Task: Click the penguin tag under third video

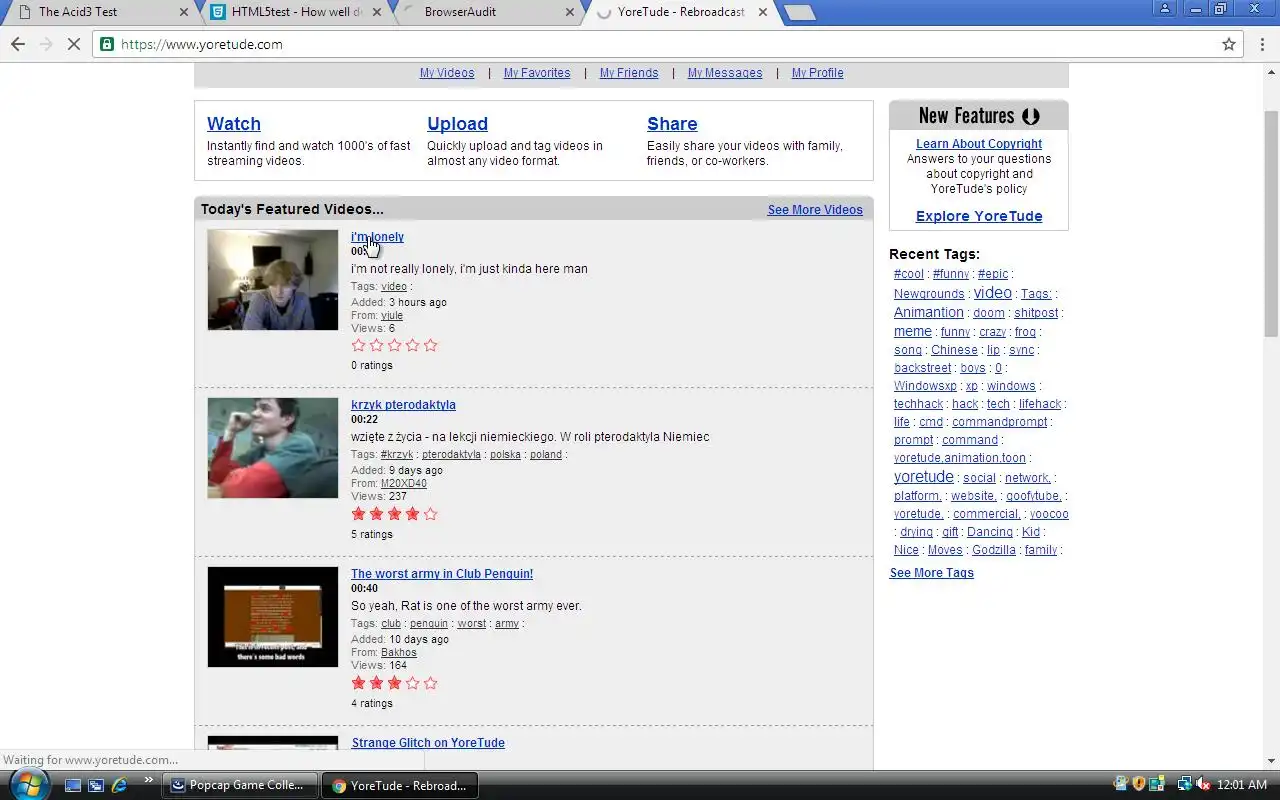Action: click(429, 624)
